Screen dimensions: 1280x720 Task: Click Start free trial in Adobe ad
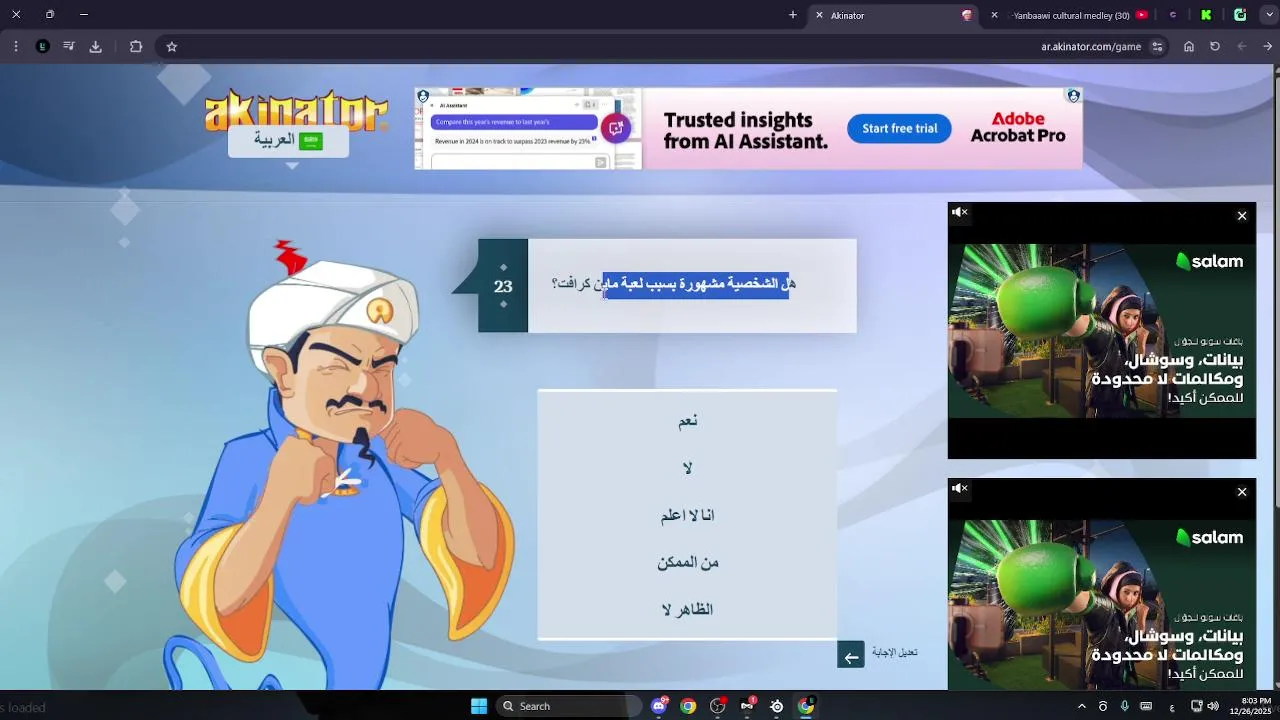900,128
